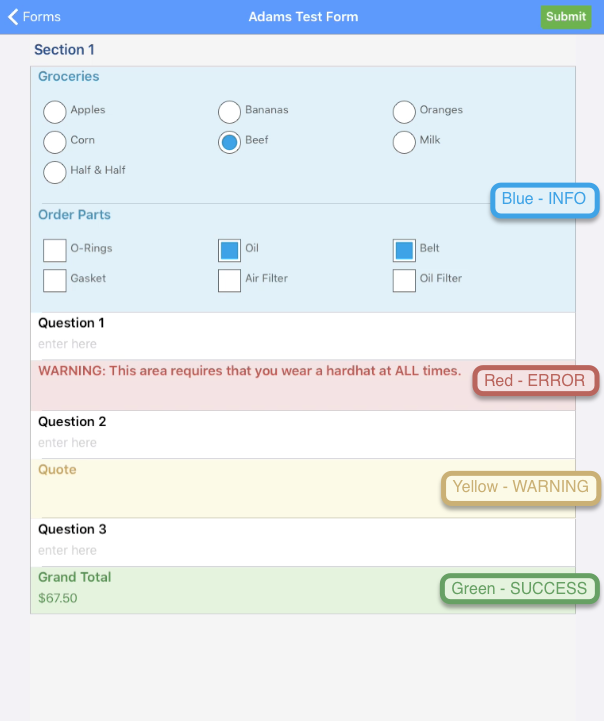Check the Oil Filter checkbox
The height and width of the screenshot is (721, 604).
404,279
